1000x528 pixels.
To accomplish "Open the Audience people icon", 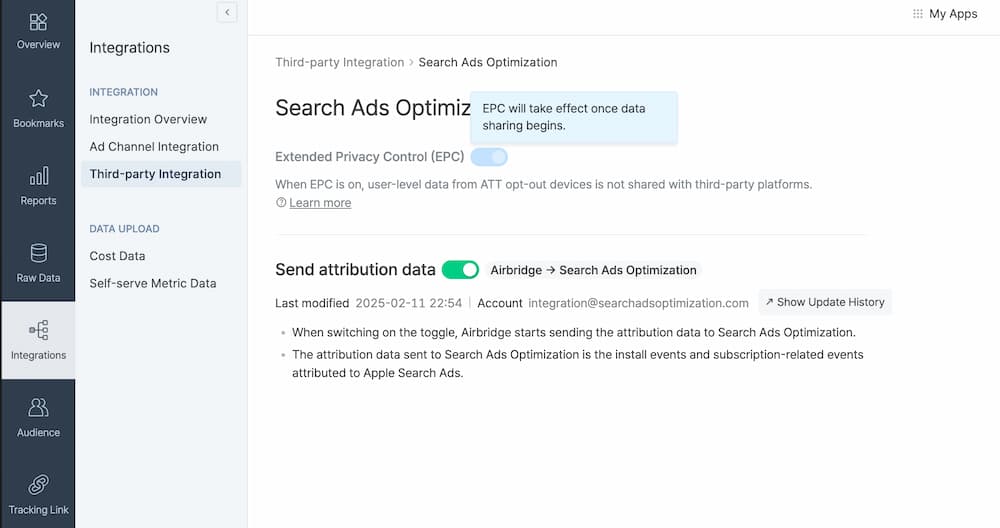I will (x=38, y=408).
